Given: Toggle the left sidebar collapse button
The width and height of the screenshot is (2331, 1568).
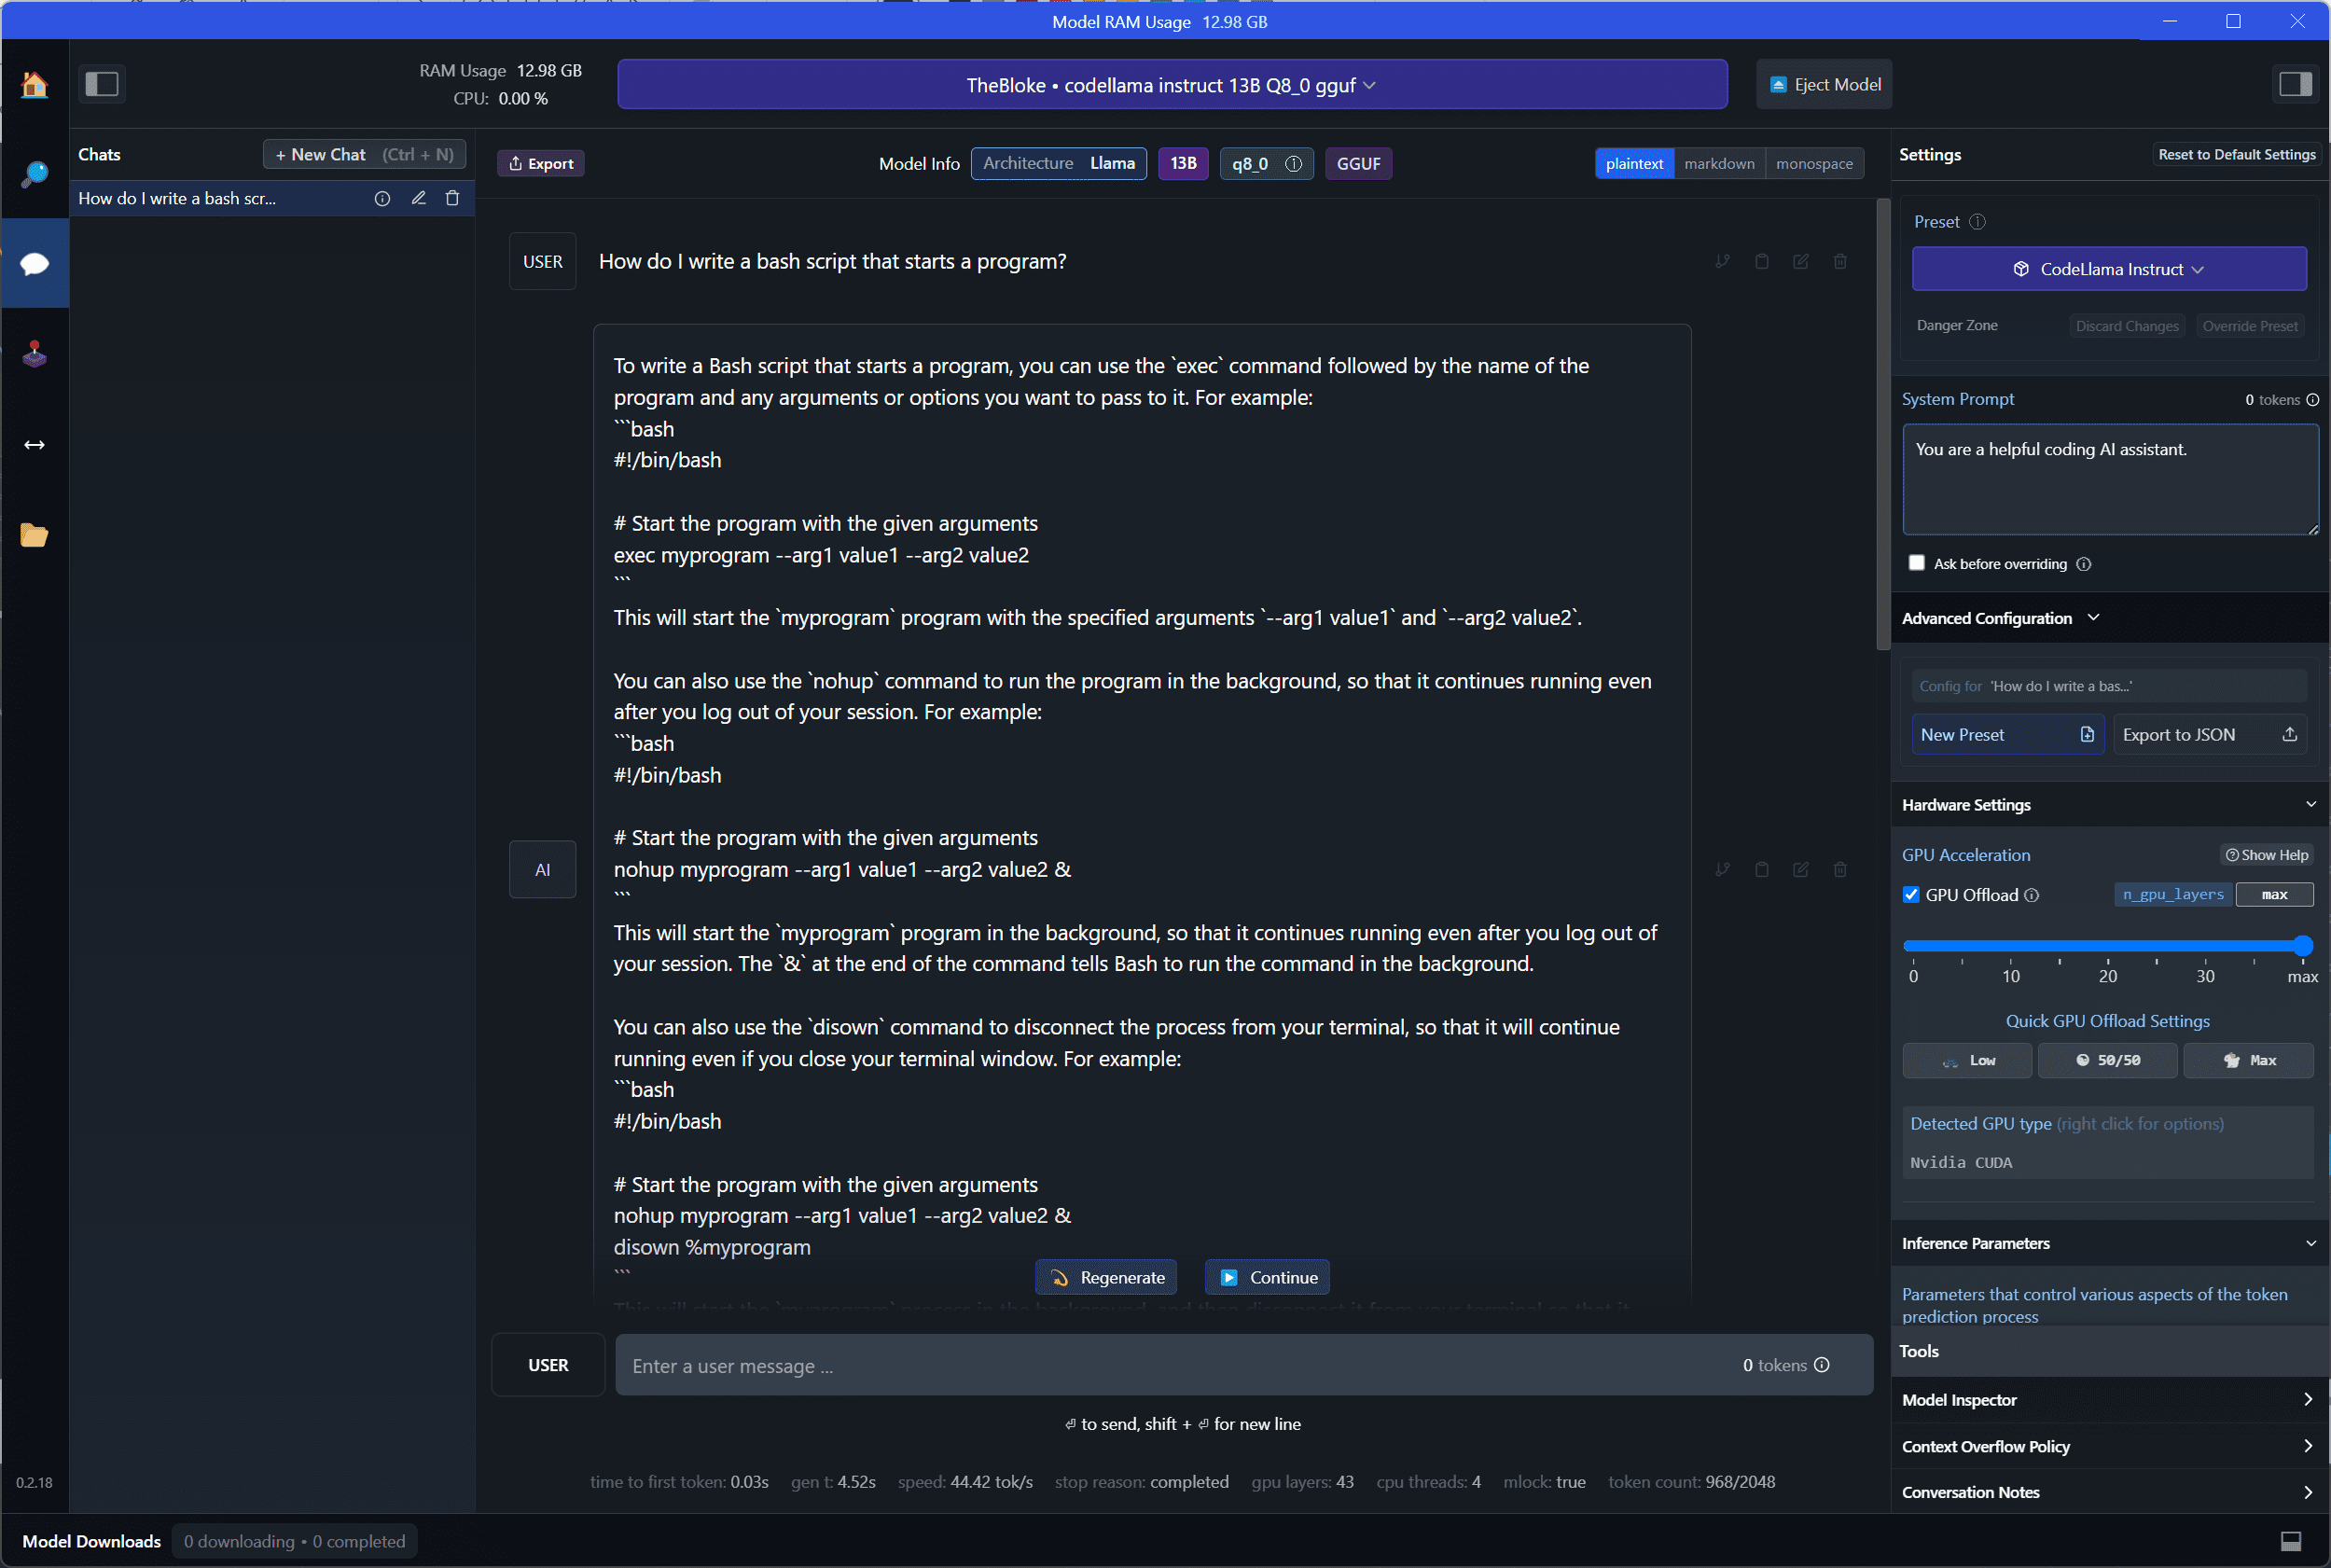Looking at the screenshot, I should [x=102, y=84].
